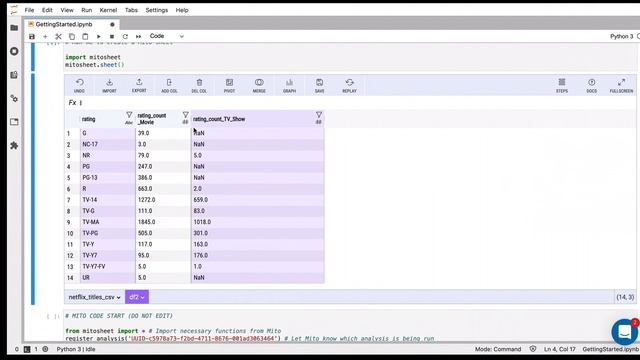Add a column with Add Col
Image resolution: width=640 pixels, height=360 pixels.
(x=169, y=86)
